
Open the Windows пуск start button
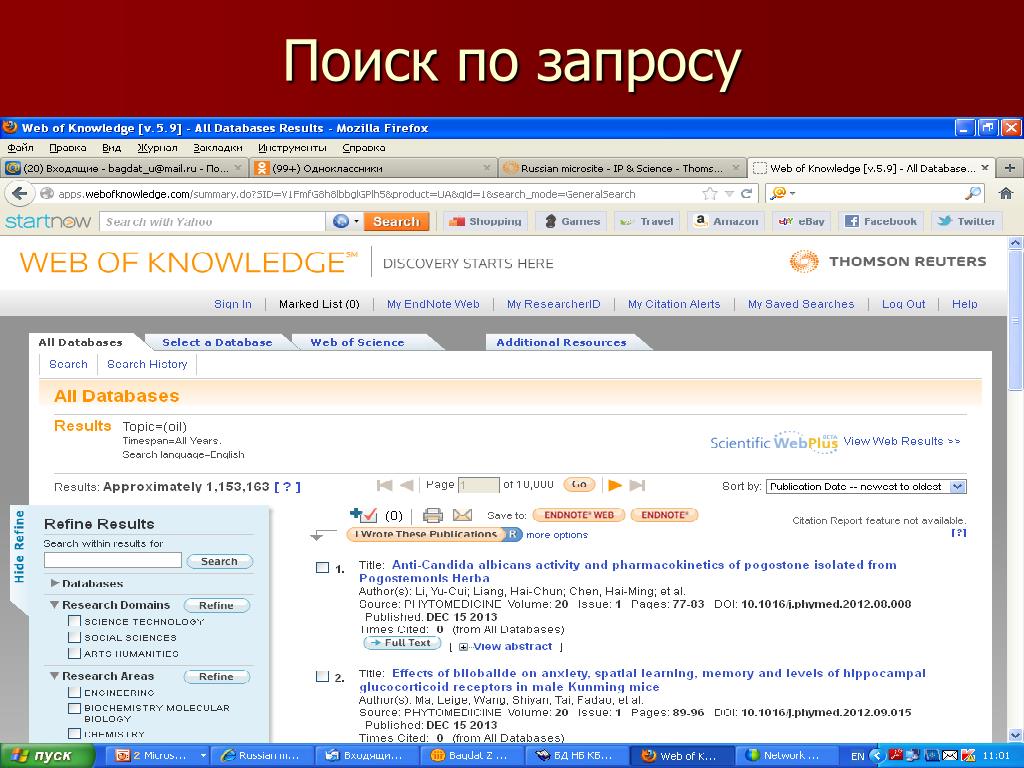coord(46,756)
